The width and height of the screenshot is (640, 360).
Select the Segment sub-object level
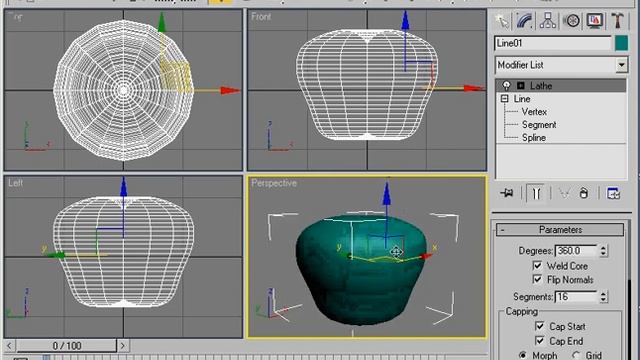539,125
